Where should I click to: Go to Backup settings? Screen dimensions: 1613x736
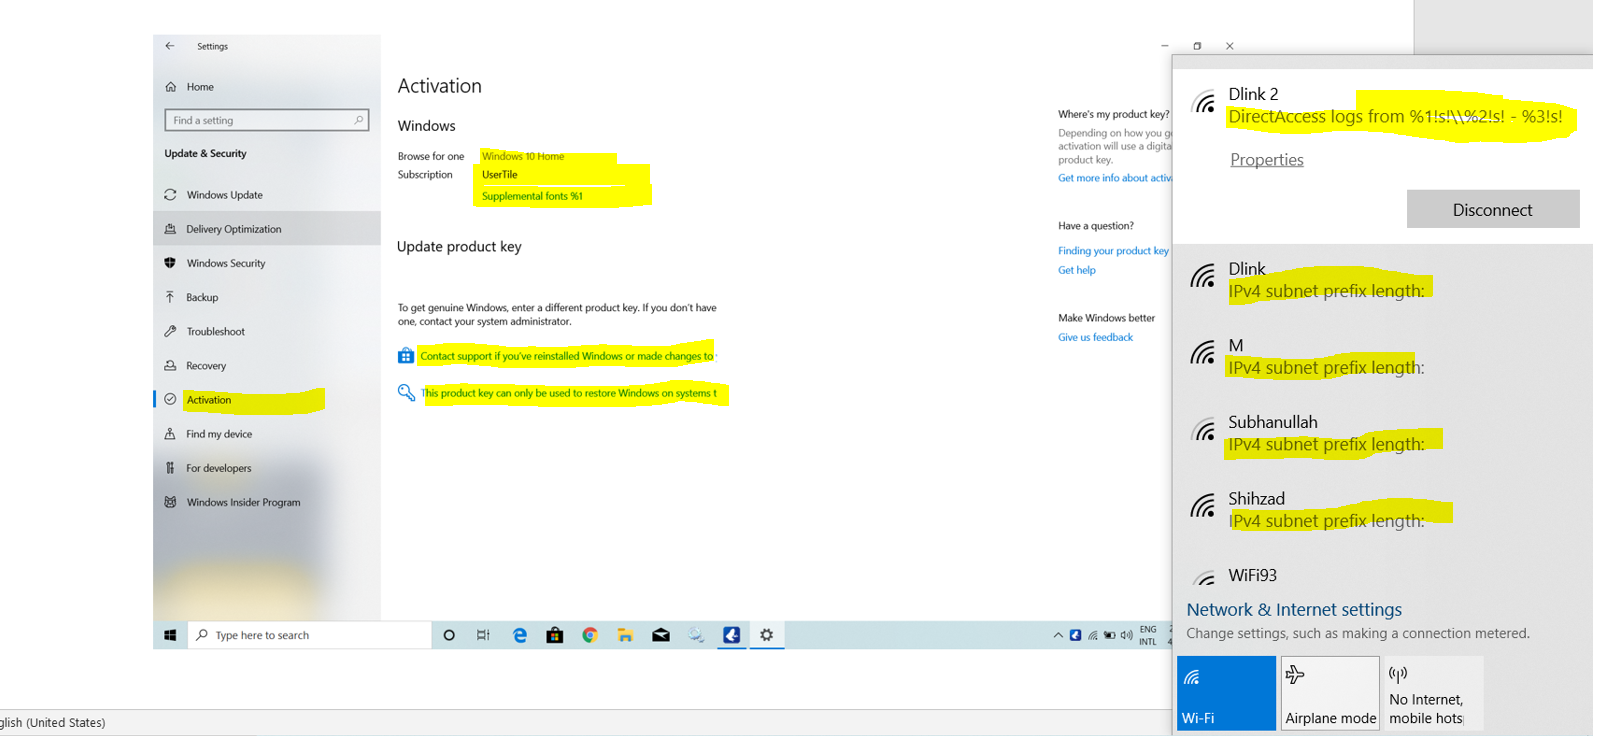pyautogui.click(x=202, y=297)
